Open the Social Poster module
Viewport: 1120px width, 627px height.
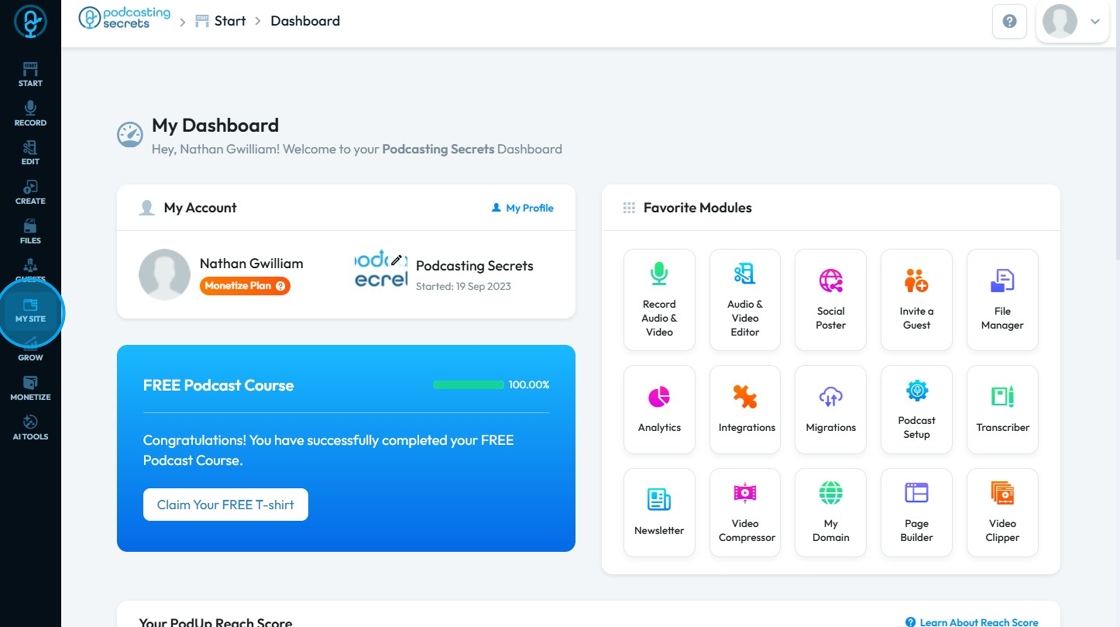[830, 300]
